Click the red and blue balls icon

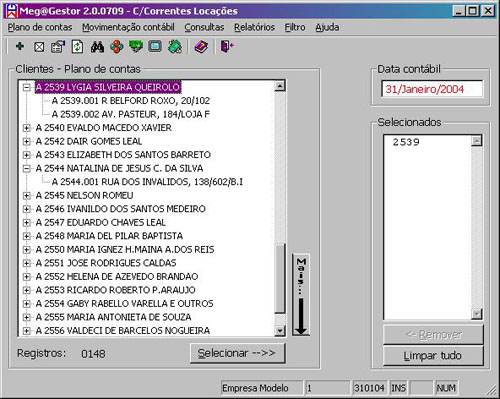[116, 47]
